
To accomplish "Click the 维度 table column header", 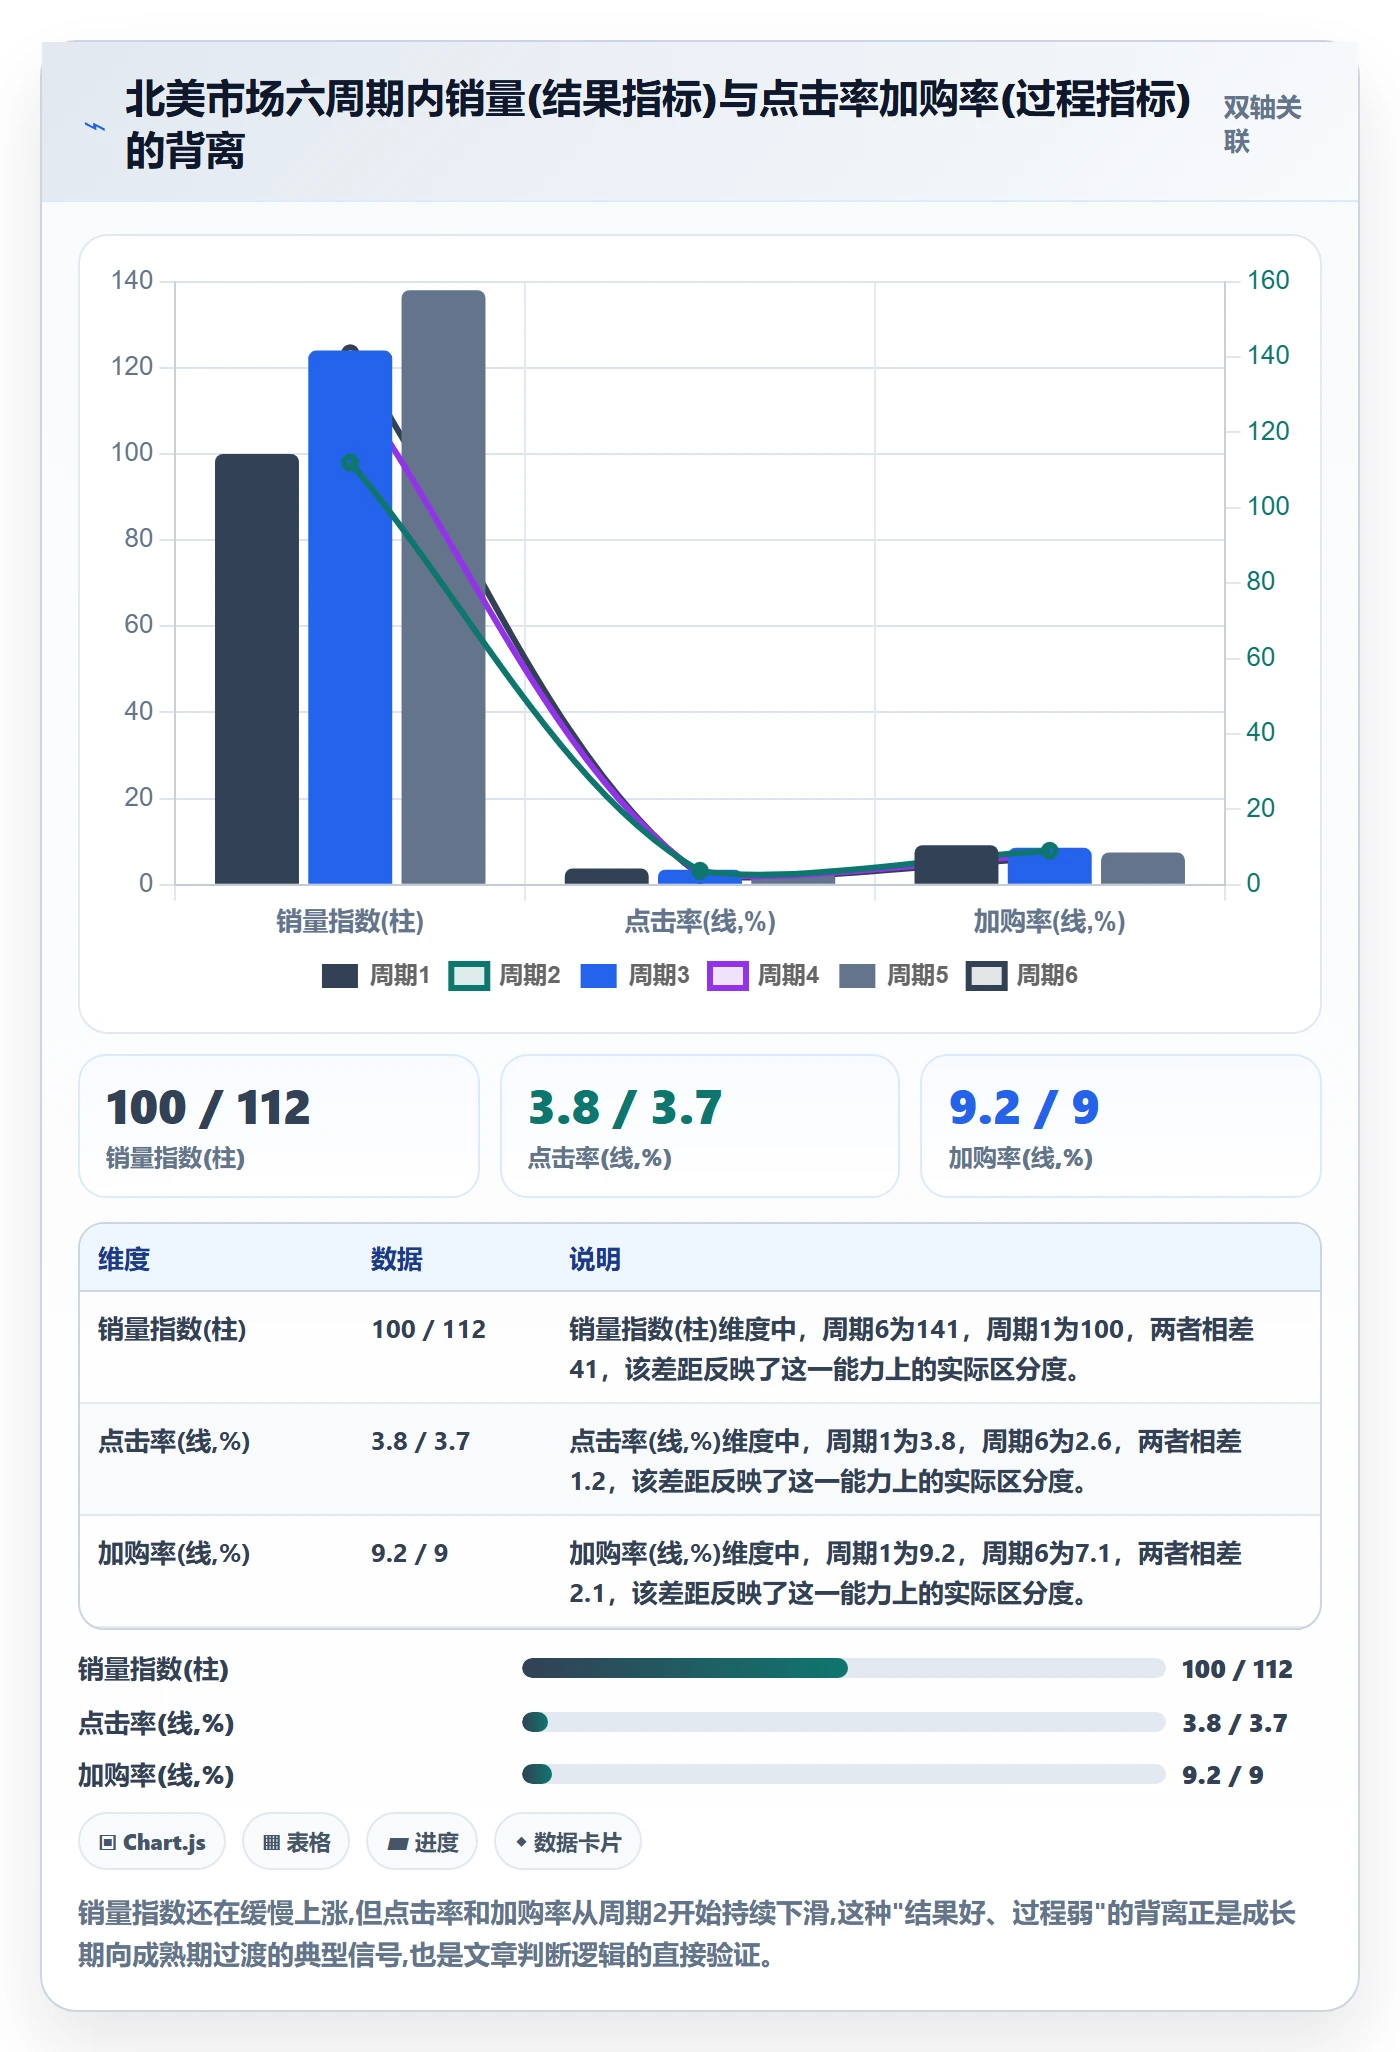I will [x=124, y=1259].
